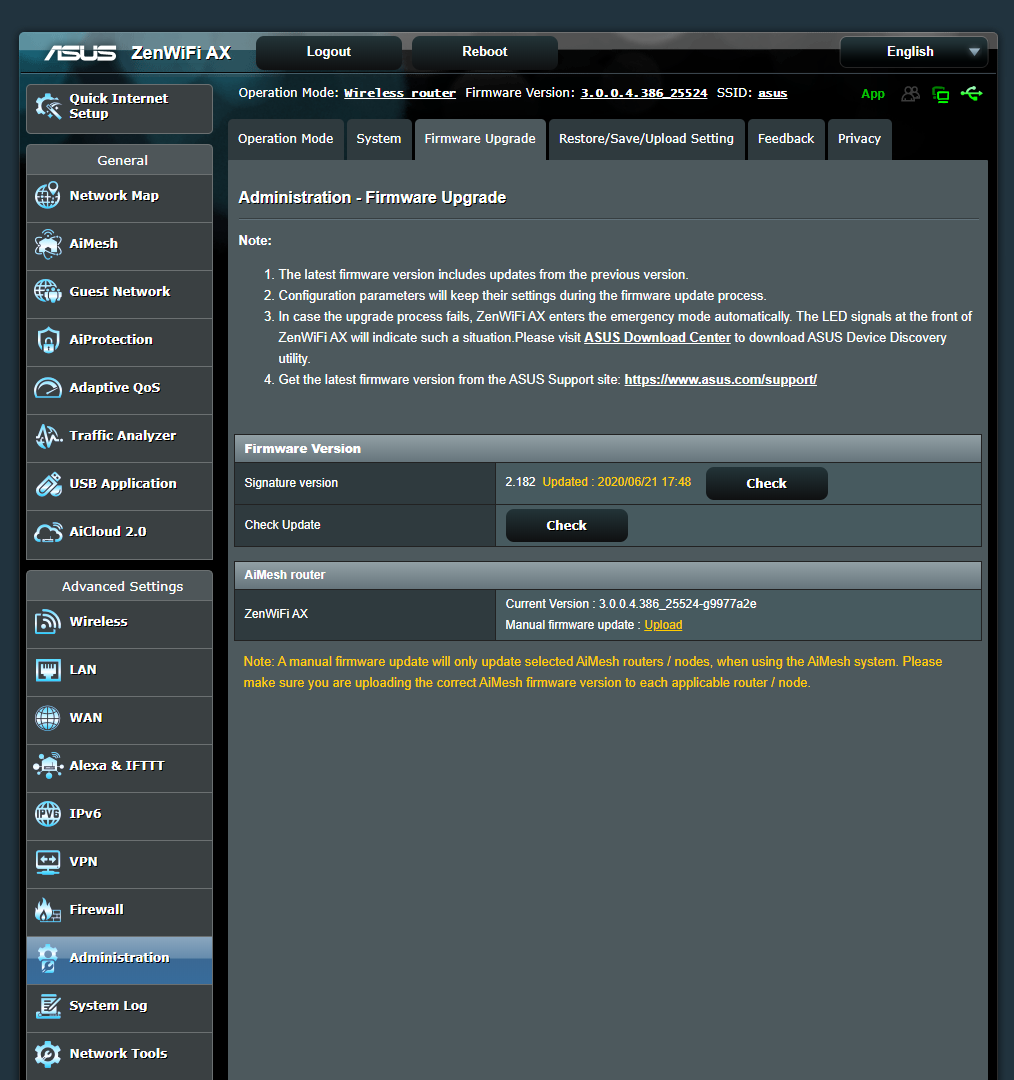
Task: Click the Reboot button
Action: click(x=484, y=52)
